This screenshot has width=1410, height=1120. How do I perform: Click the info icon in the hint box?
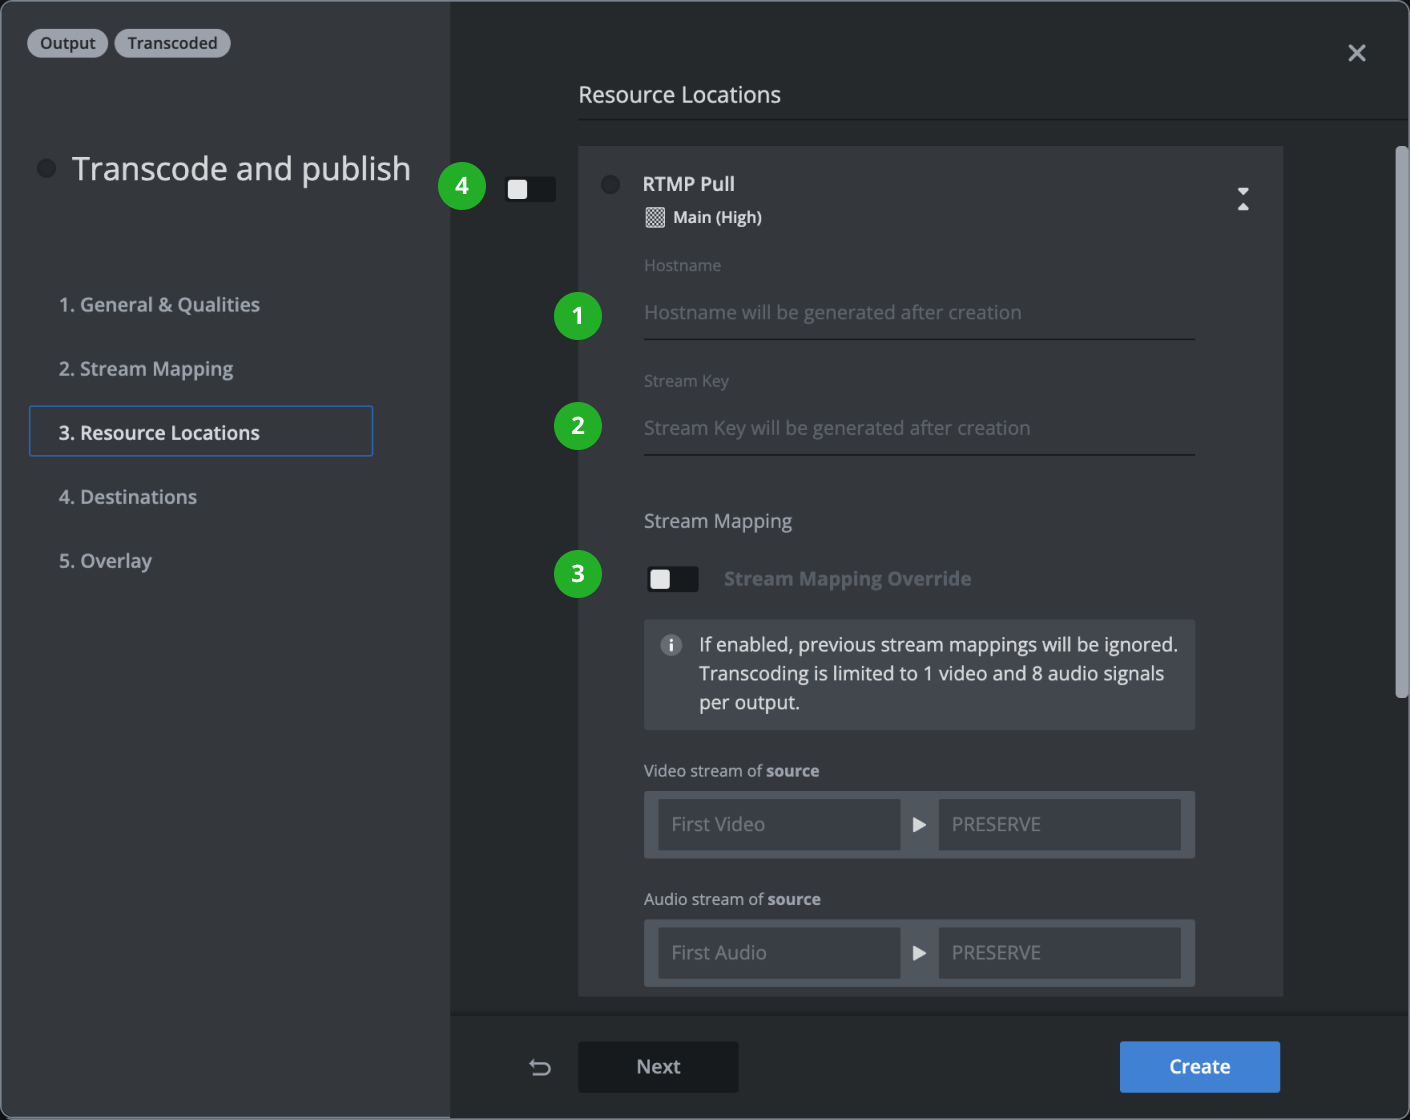671,645
